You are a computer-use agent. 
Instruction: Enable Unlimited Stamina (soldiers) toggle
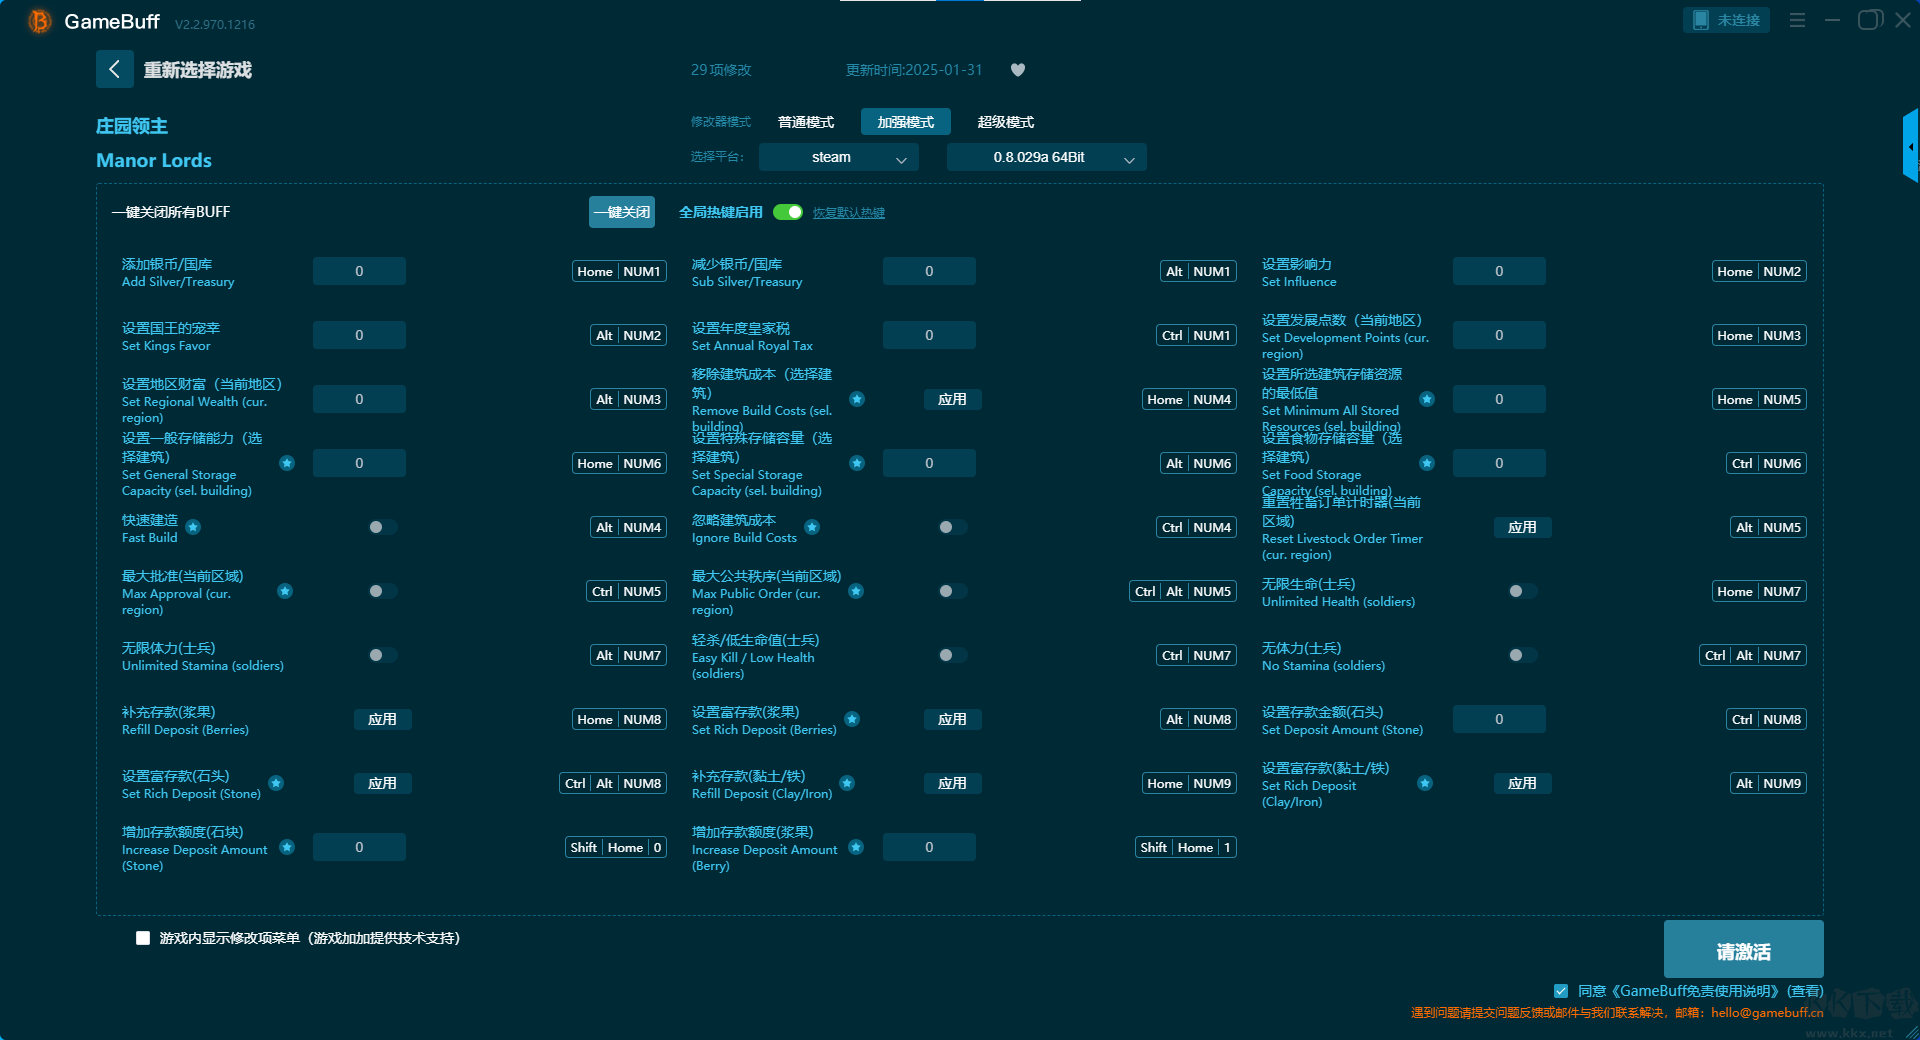point(382,655)
